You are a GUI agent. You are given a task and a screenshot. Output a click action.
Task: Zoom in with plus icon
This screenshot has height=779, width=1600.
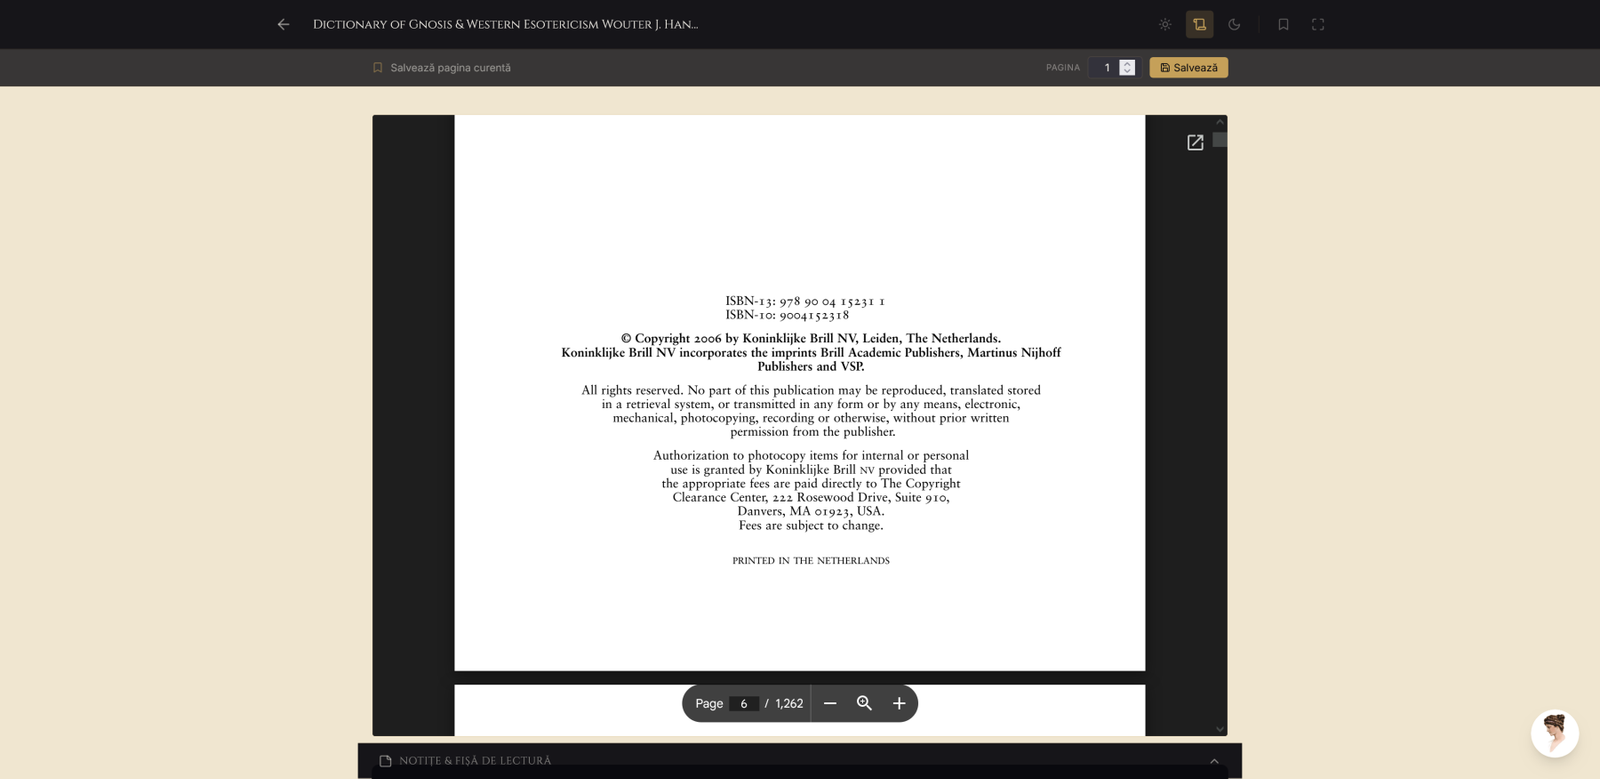pos(899,703)
